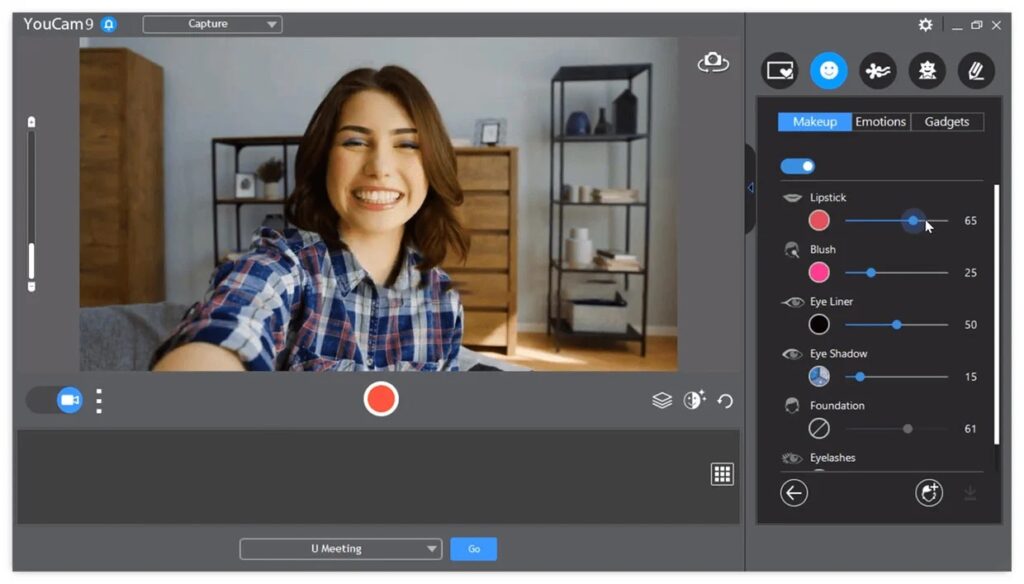1024x584 pixels.
Task: Switch to the Gadgets tab
Action: click(947, 122)
